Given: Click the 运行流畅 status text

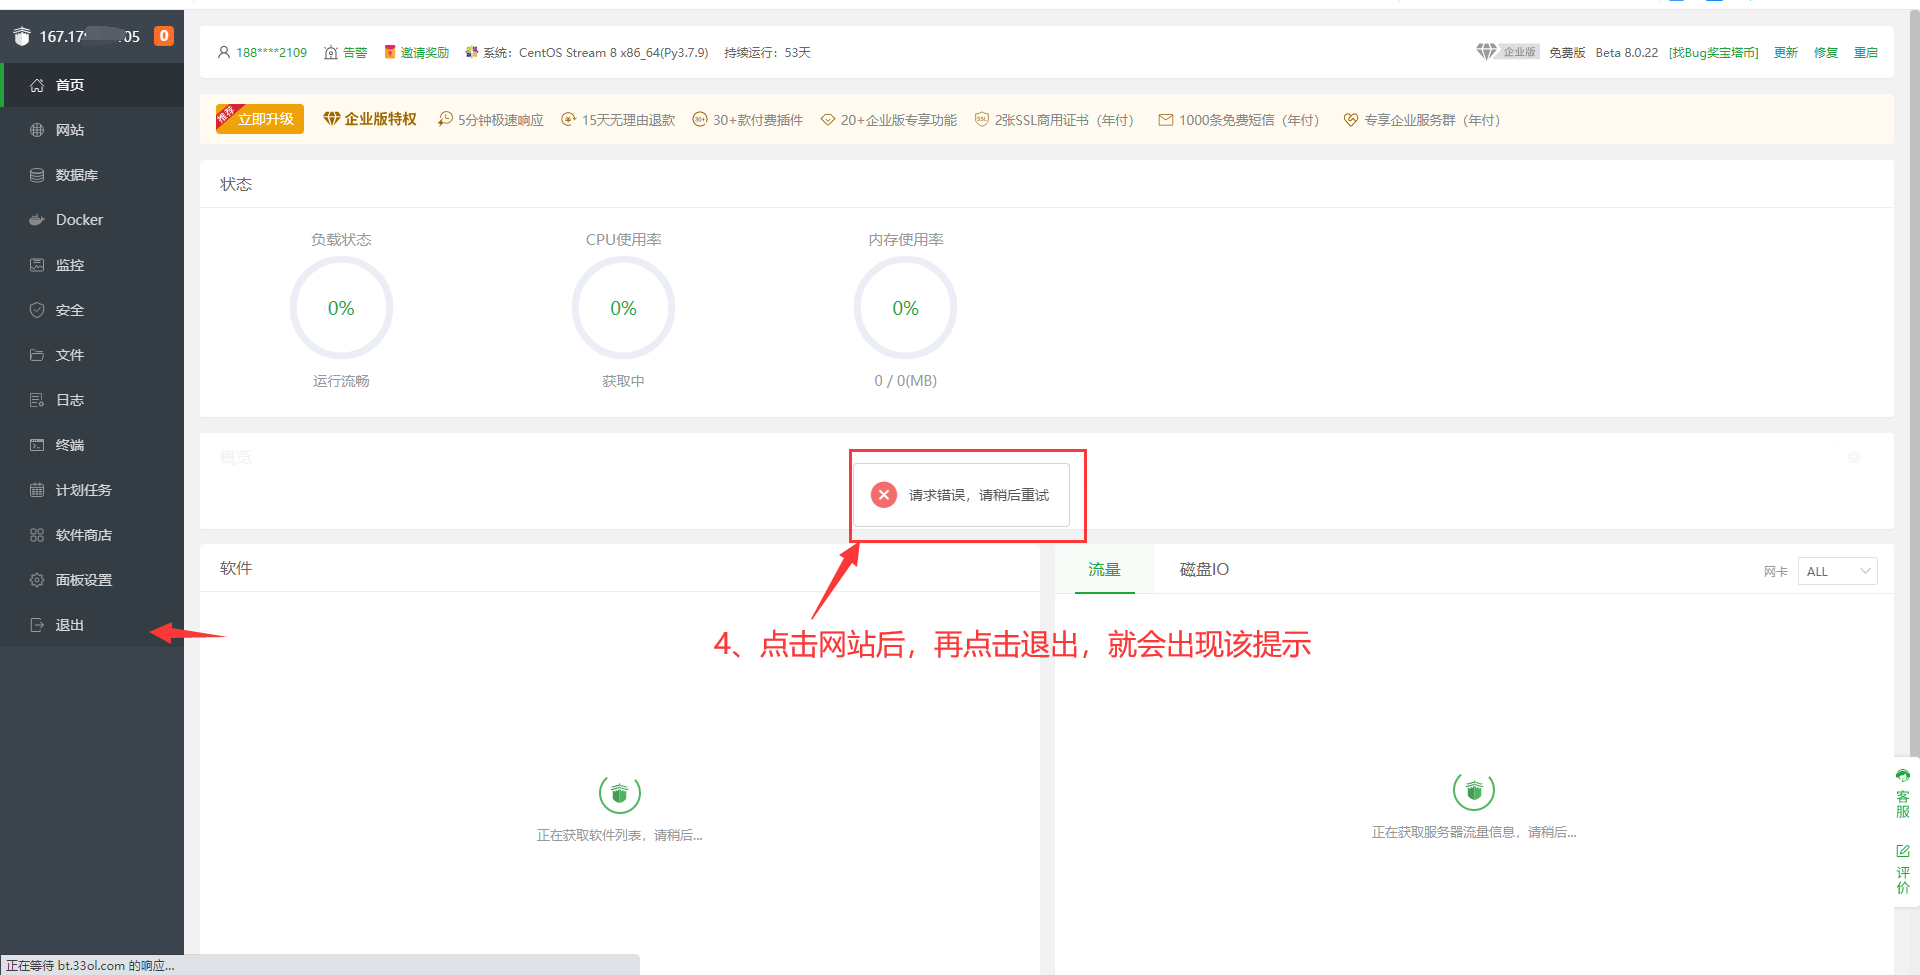Looking at the screenshot, I should (341, 381).
